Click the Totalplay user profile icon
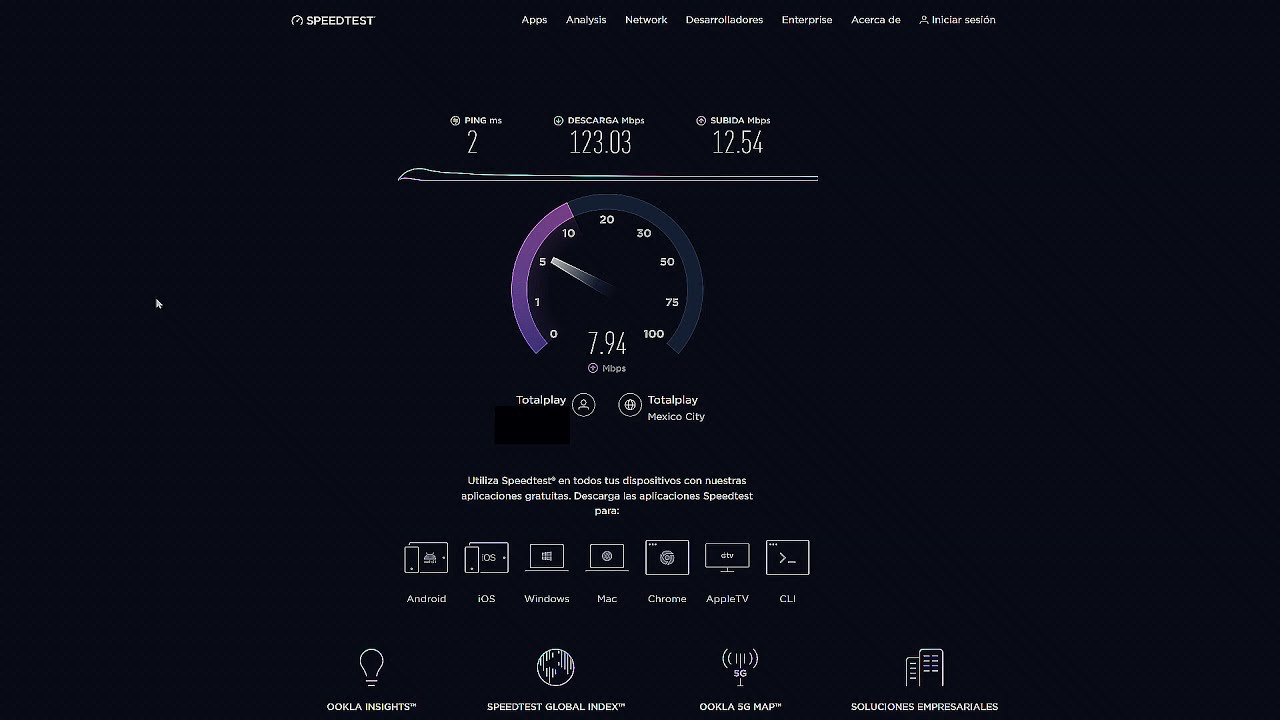Image resolution: width=1280 pixels, height=720 pixels. [584, 404]
